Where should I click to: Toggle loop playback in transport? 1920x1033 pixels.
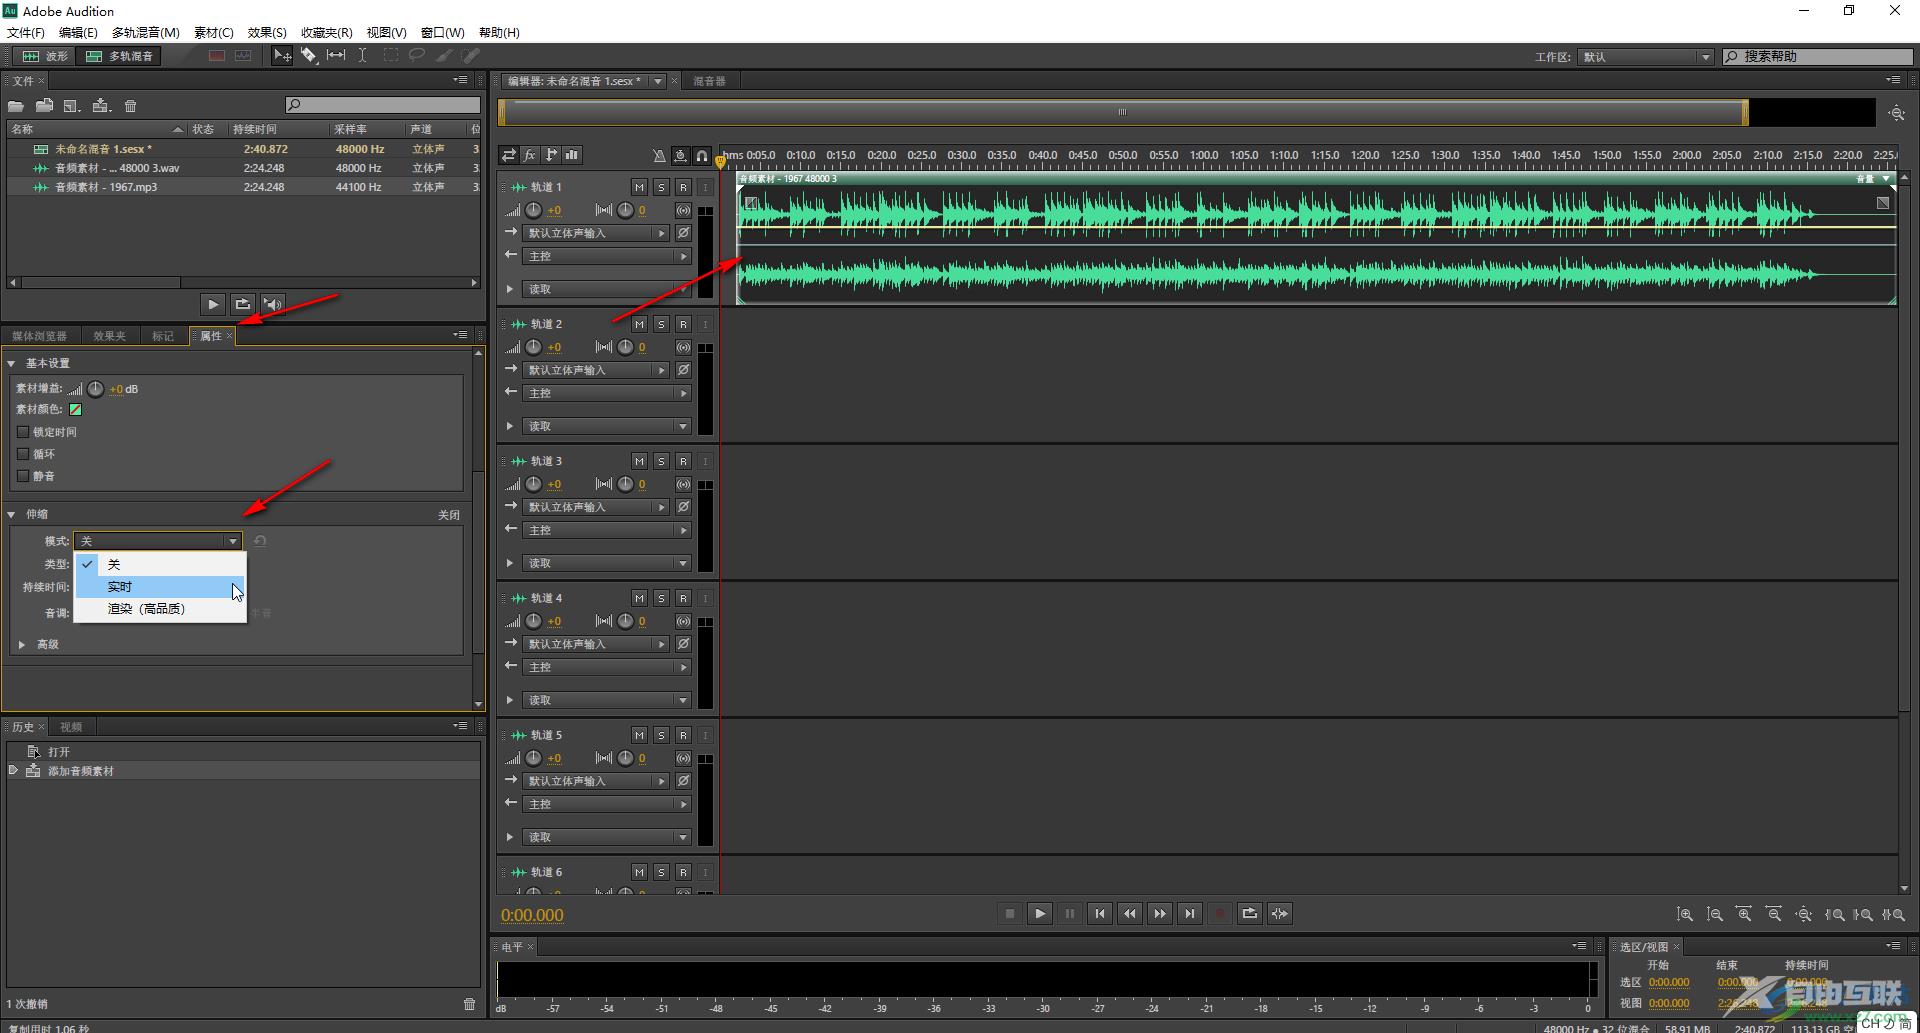[1250, 913]
